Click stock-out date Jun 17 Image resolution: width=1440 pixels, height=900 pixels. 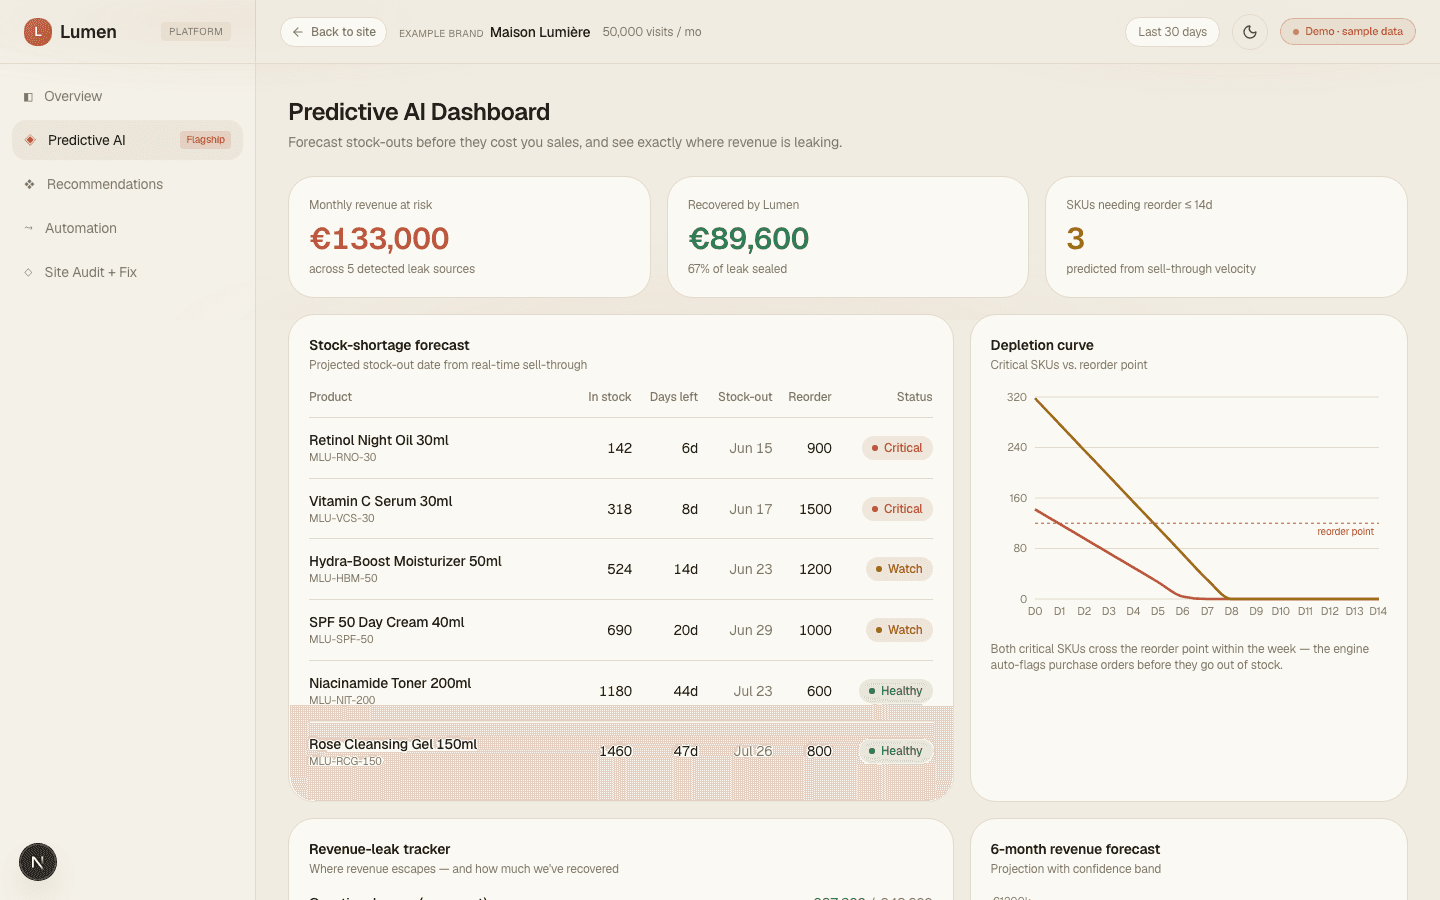click(750, 509)
